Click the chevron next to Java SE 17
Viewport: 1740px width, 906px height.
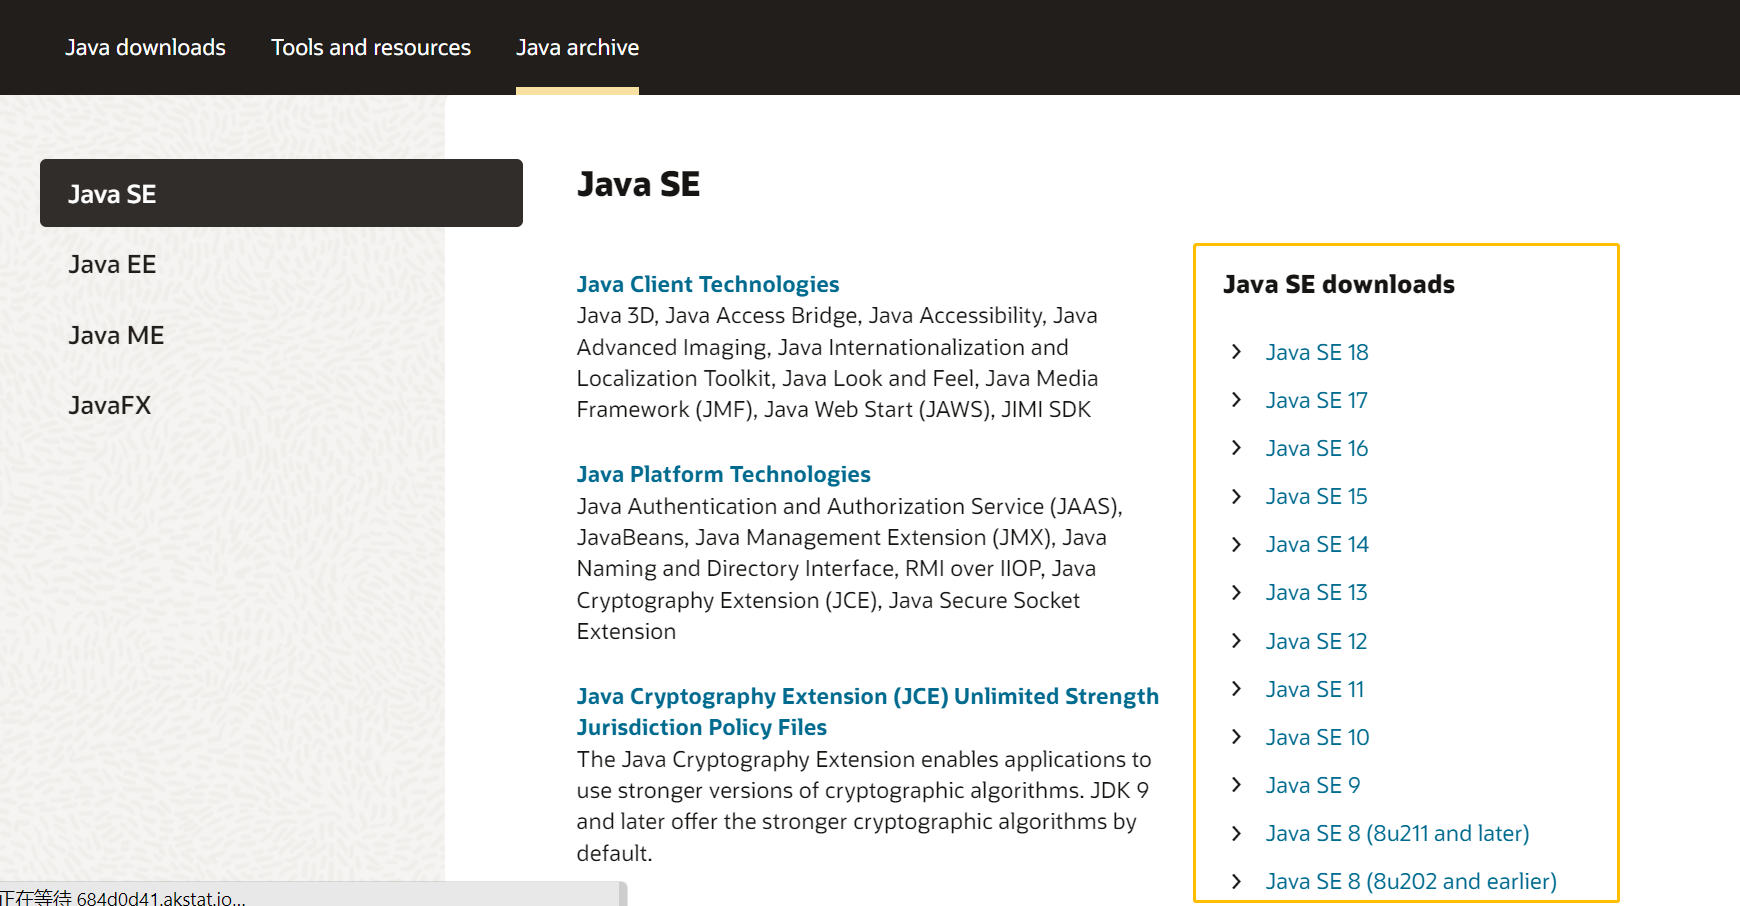point(1237,400)
